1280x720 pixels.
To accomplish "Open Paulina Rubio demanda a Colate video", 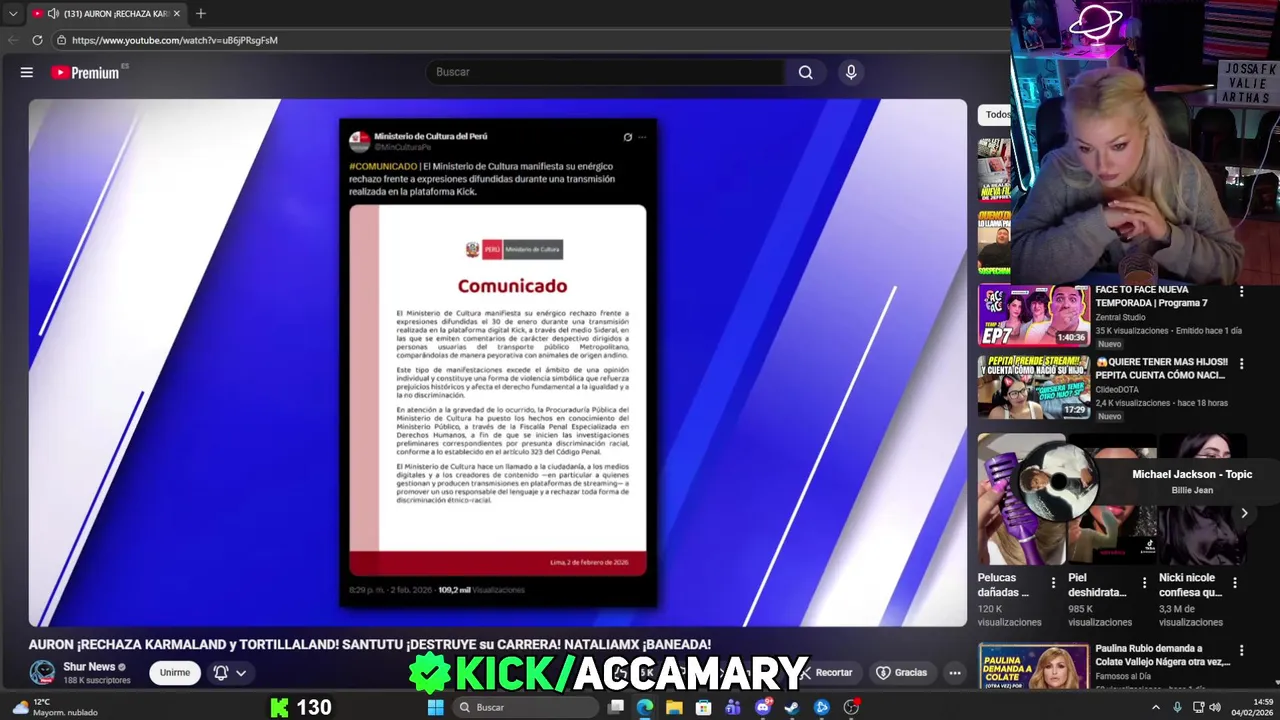I will (1162, 655).
